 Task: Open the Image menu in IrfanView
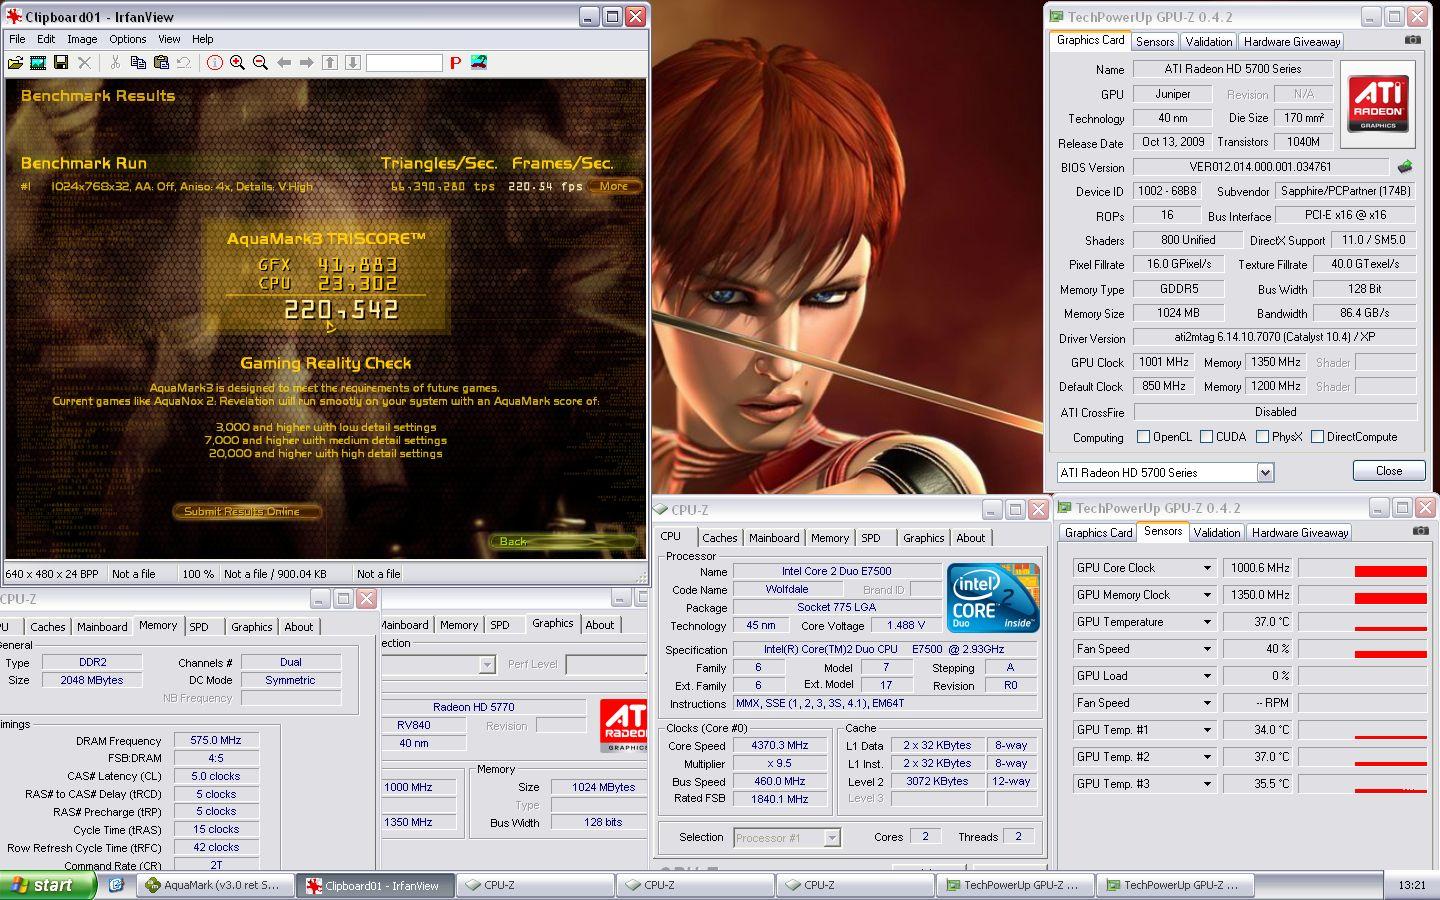(x=82, y=39)
